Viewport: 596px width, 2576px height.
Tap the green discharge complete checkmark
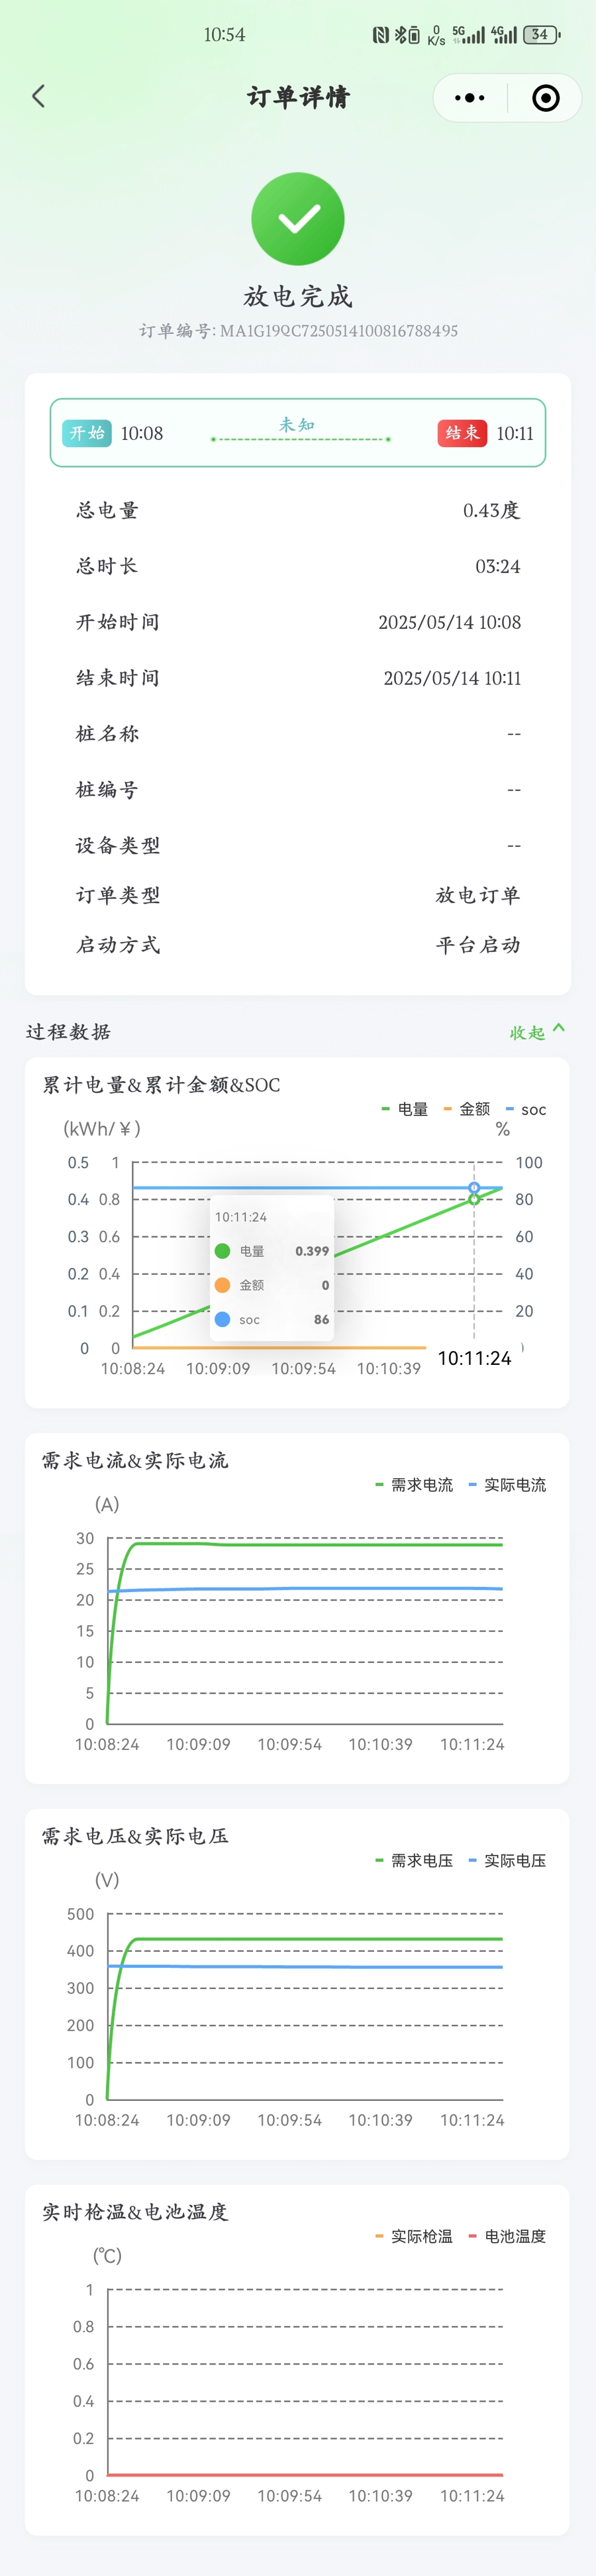(x=298, y=219)
